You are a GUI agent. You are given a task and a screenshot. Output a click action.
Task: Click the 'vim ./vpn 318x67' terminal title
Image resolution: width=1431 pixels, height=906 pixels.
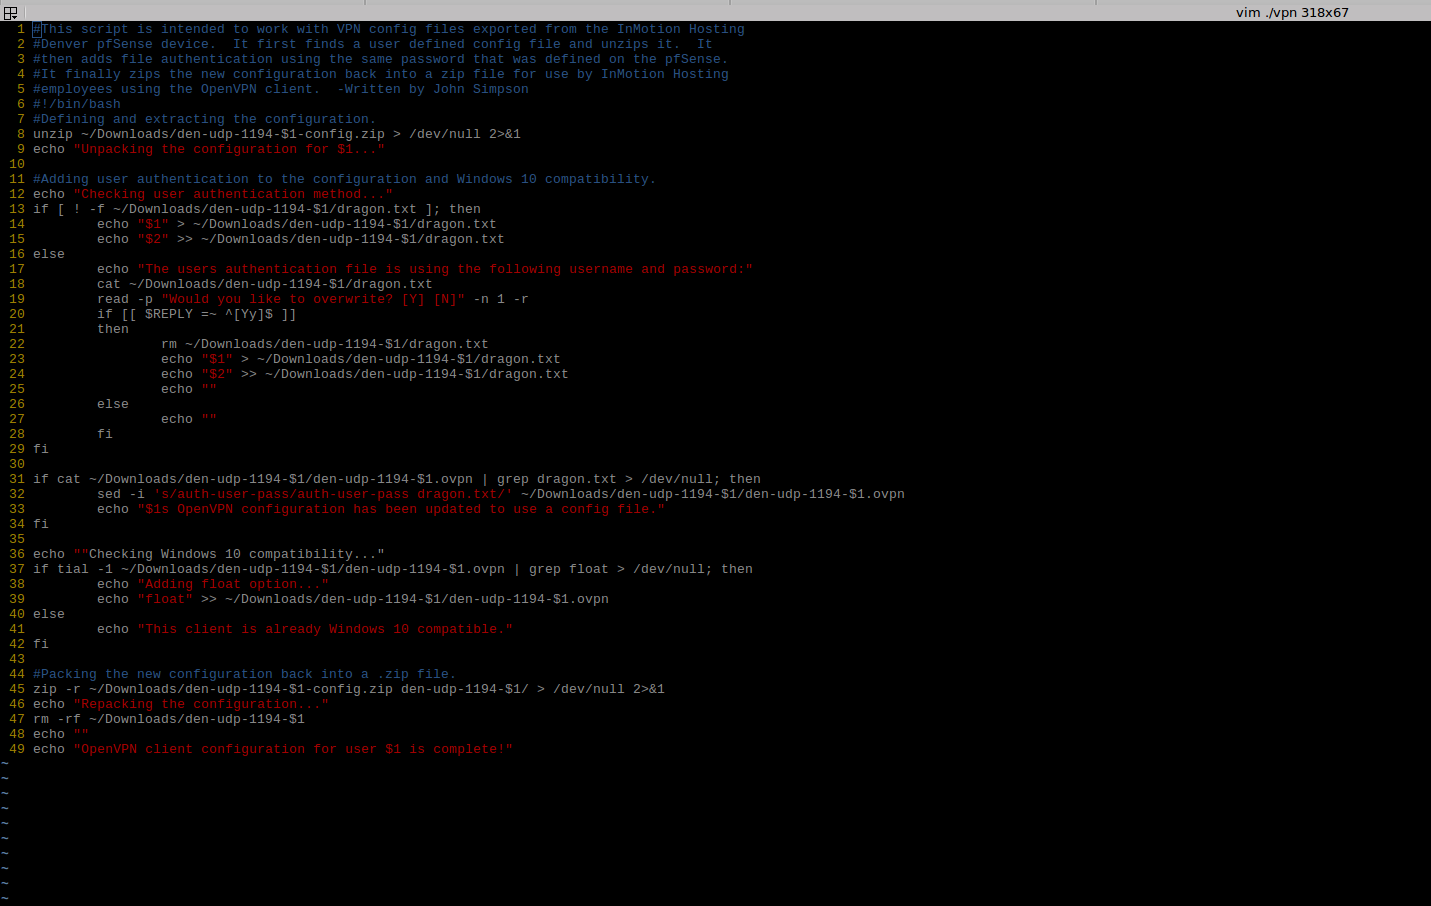[1291, 13]
